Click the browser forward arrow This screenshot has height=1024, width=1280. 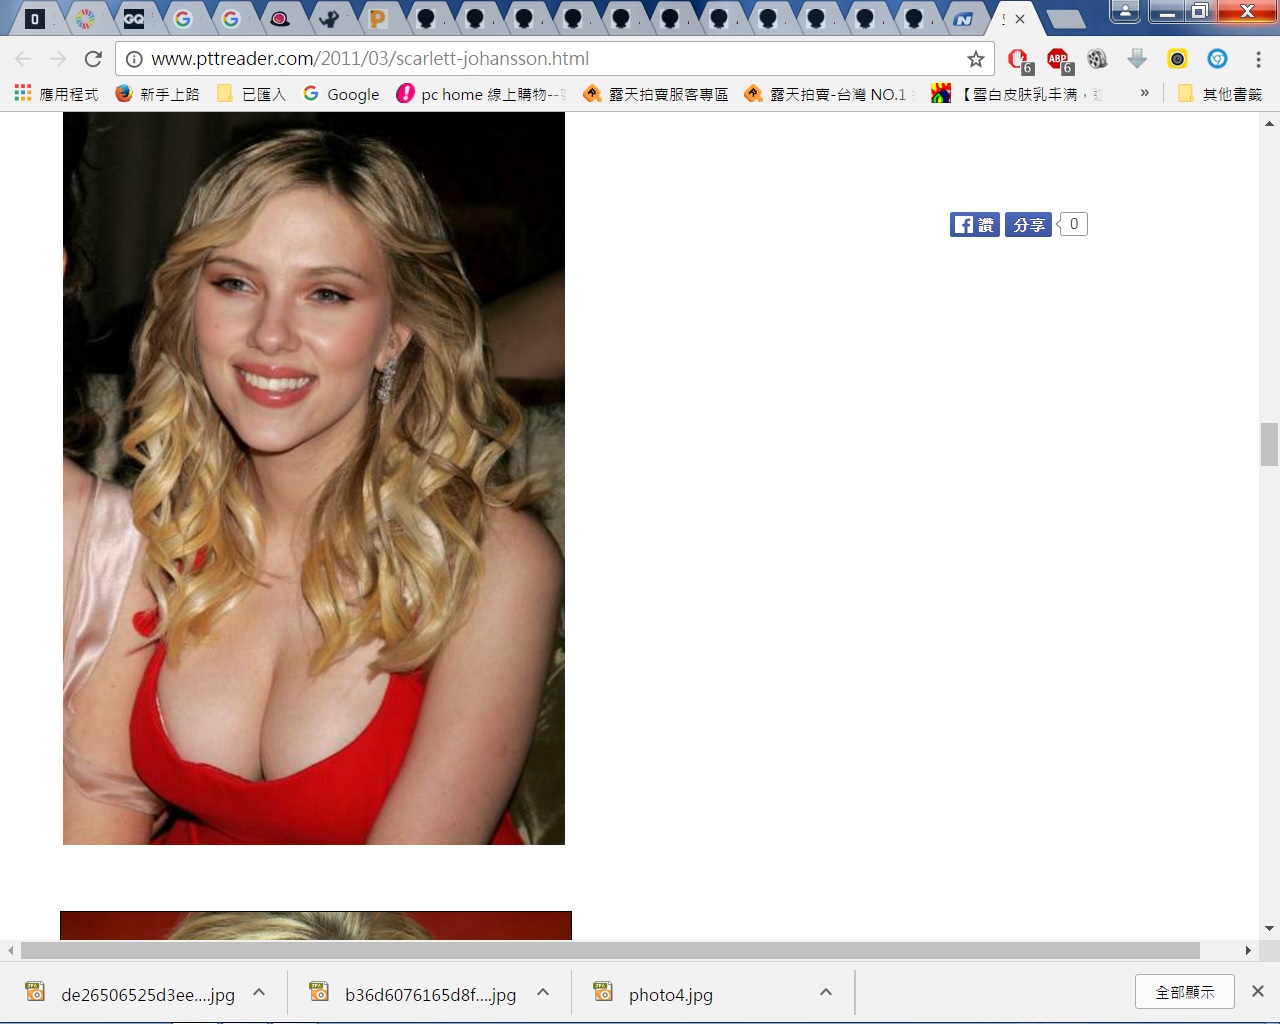[58, 59]
